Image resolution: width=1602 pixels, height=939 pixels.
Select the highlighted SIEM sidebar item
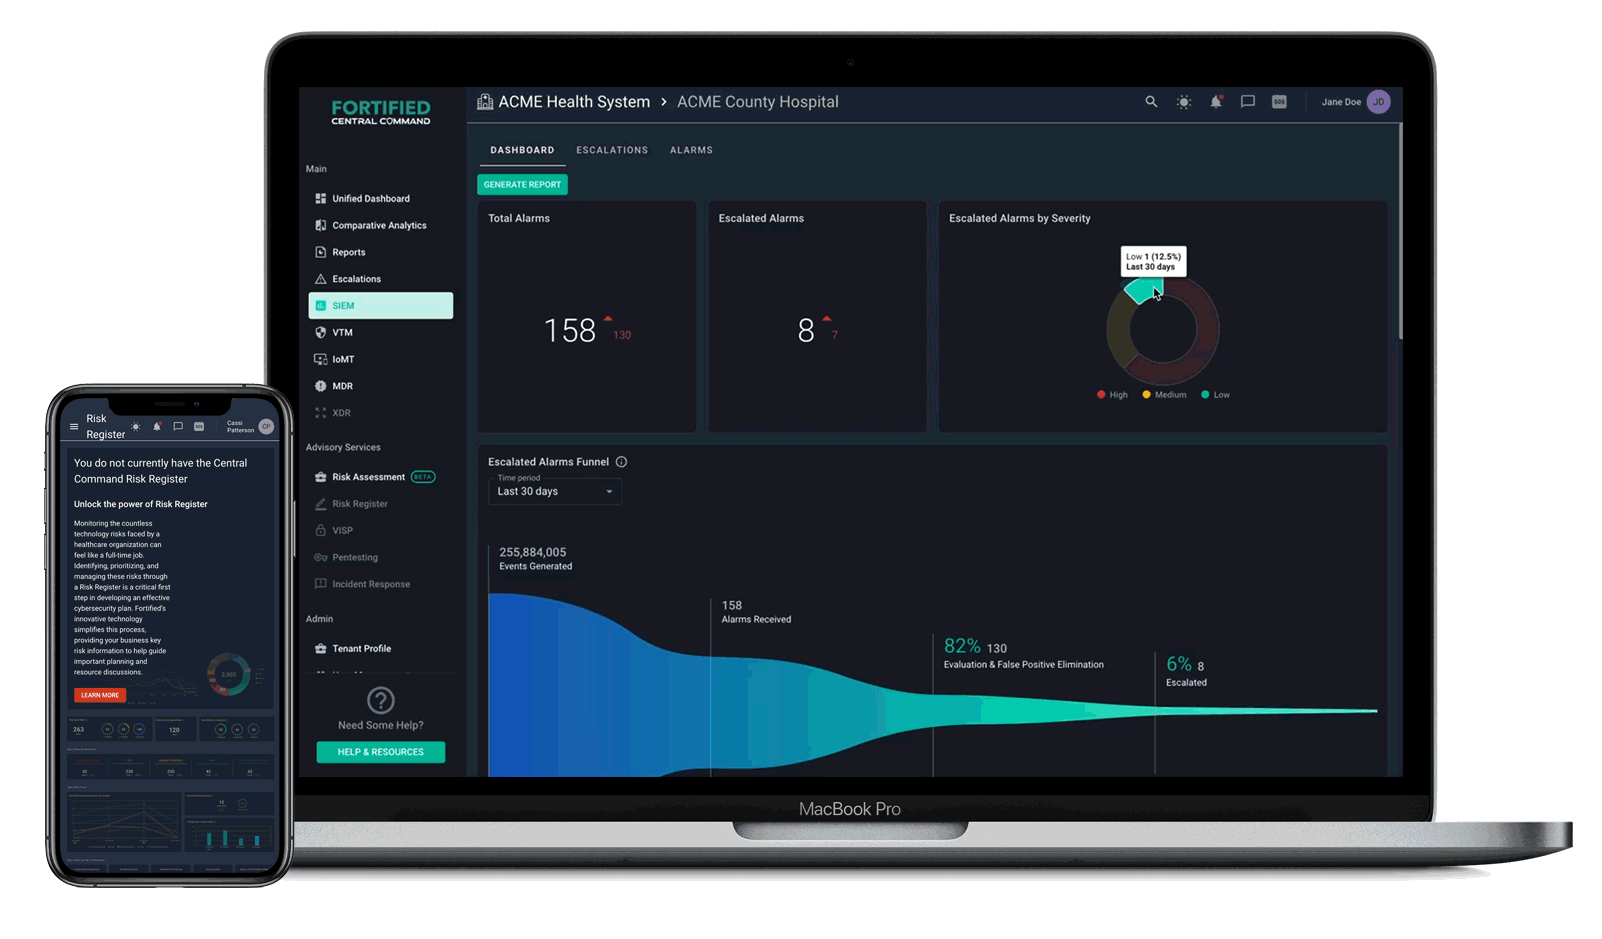(380, 306)
